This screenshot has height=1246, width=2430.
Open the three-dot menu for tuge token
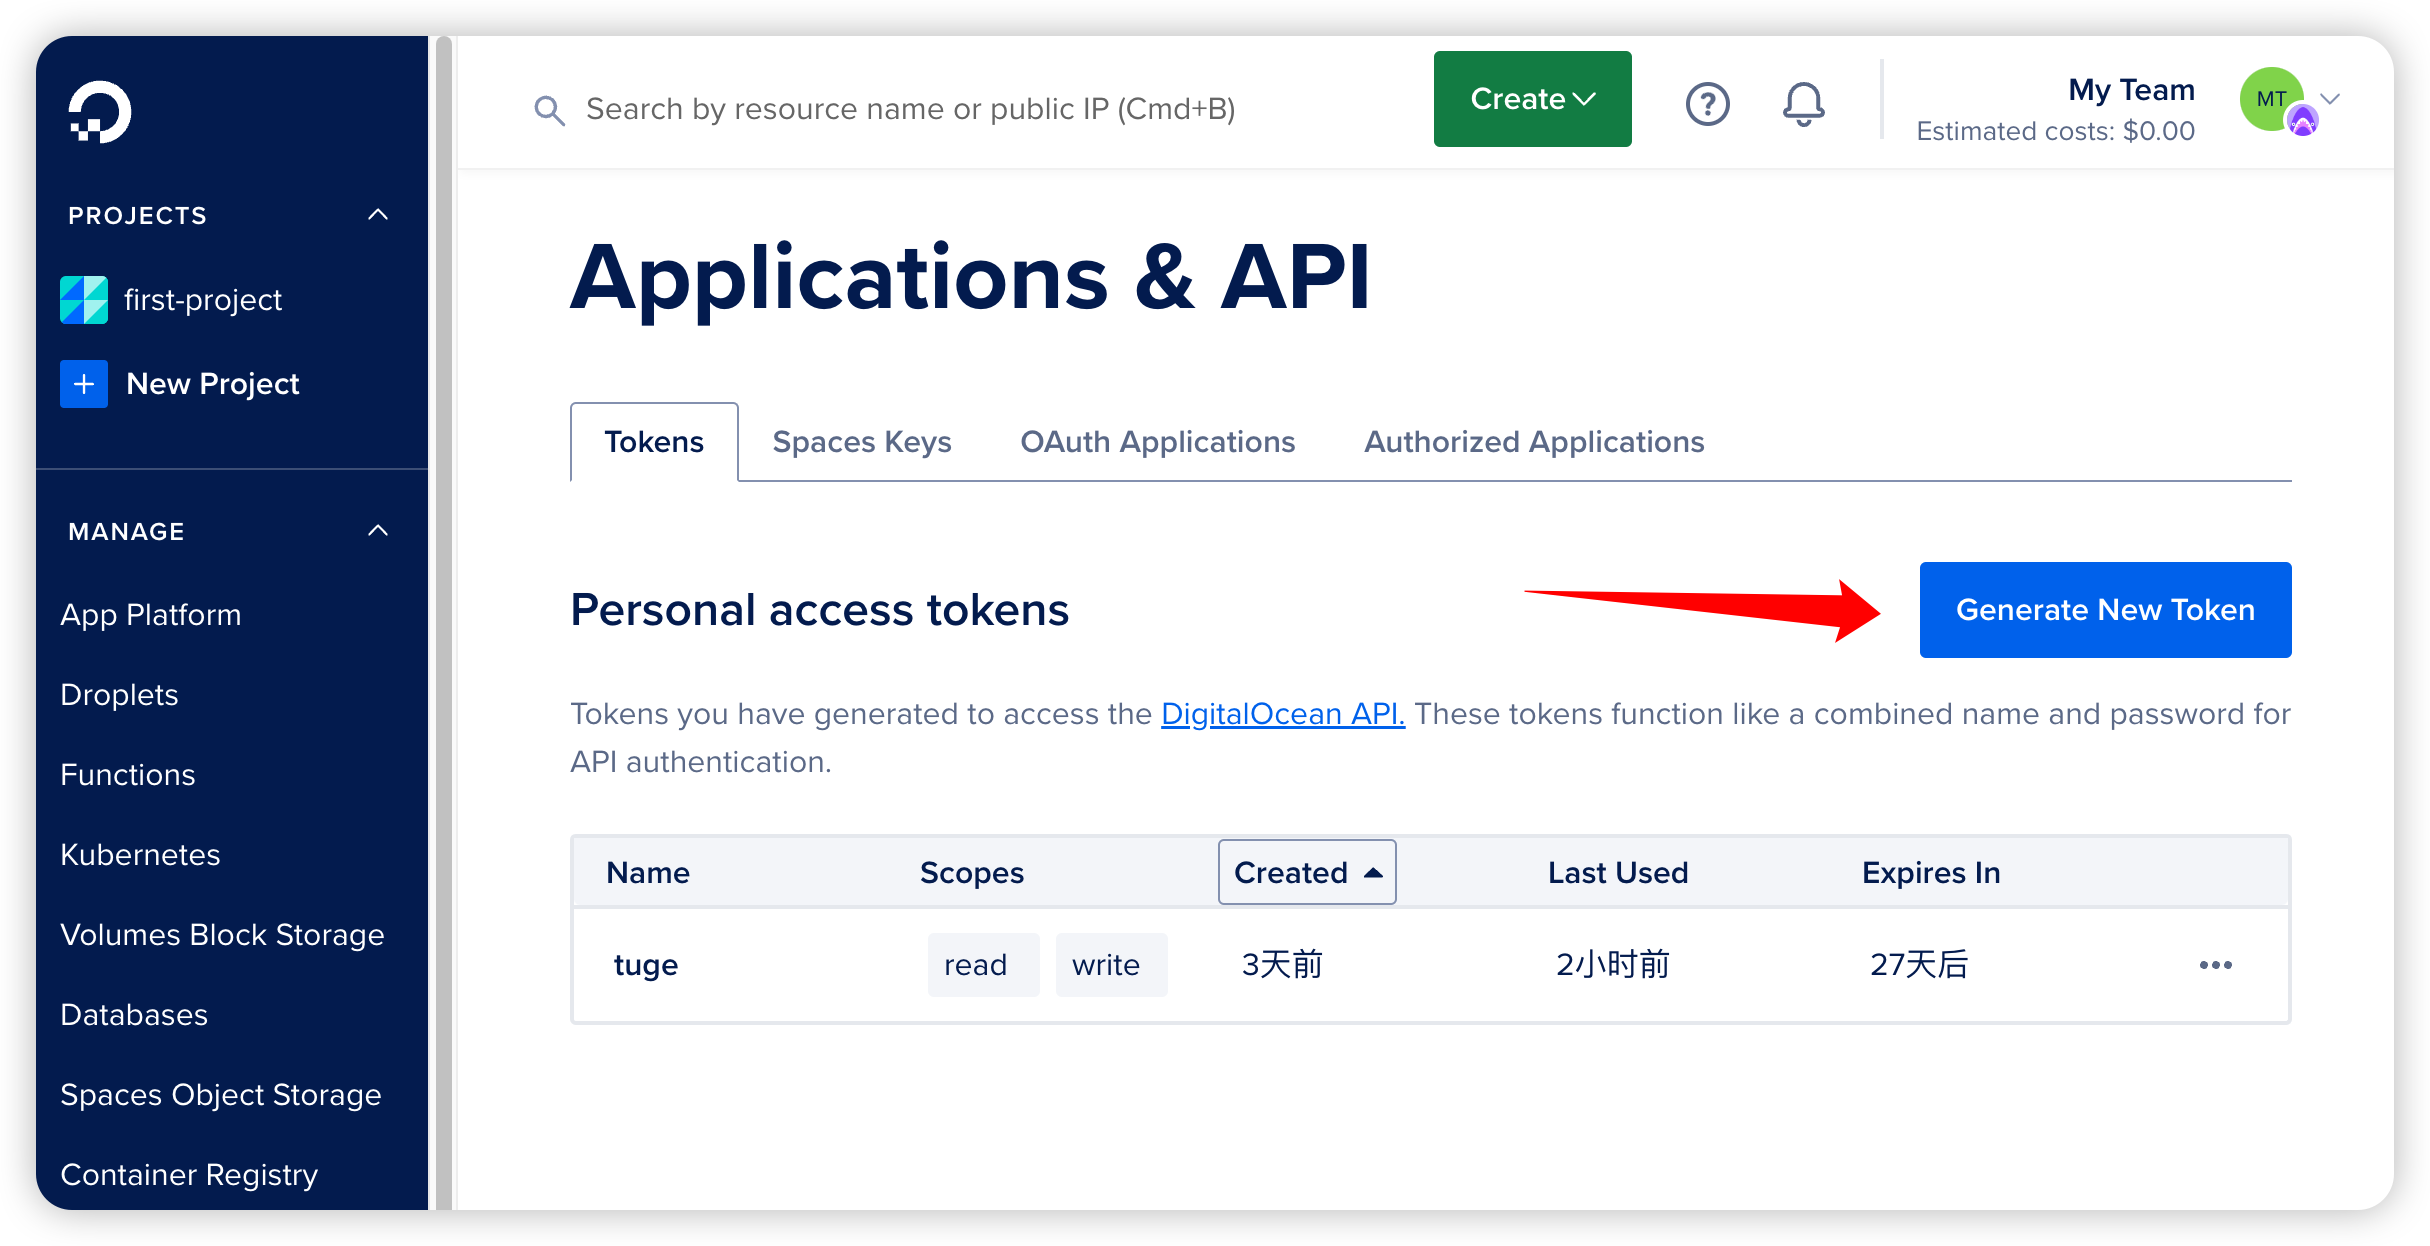point(2215,965)
